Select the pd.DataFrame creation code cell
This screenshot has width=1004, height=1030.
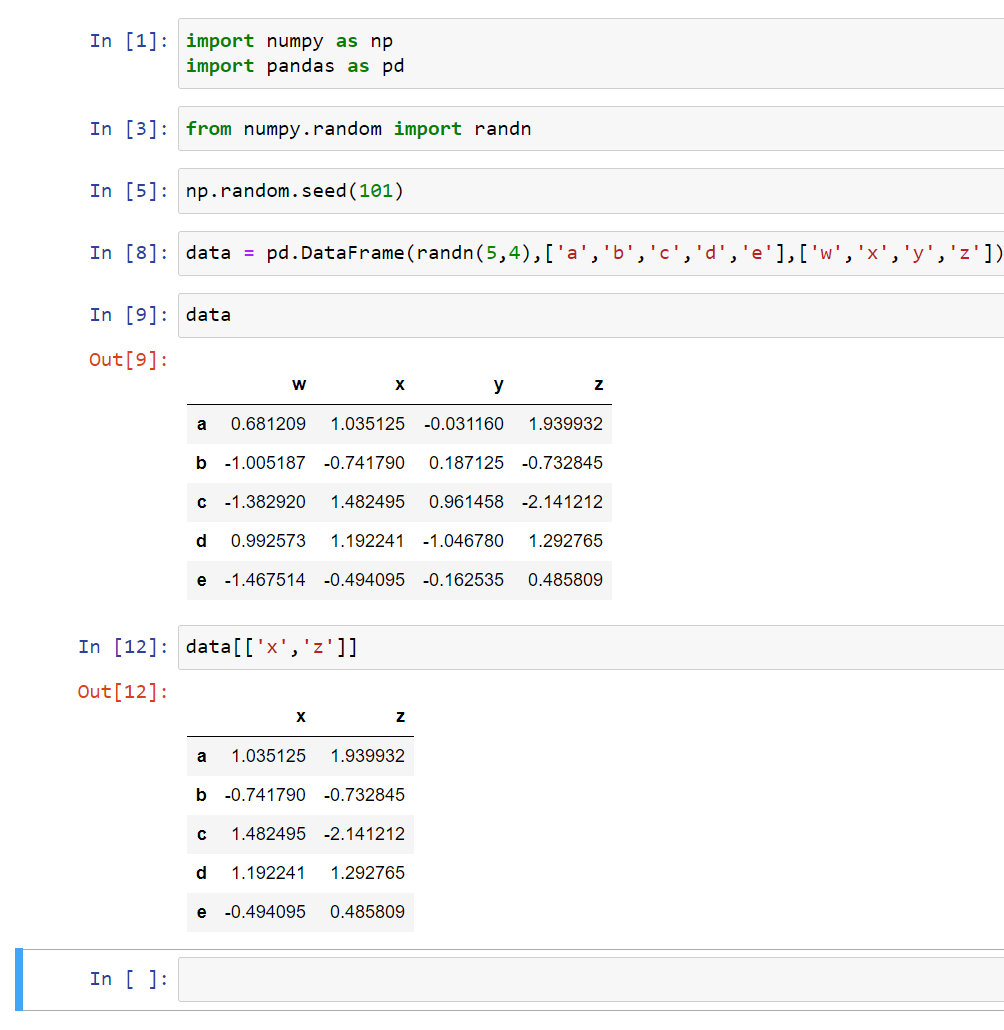pos(591,253)
